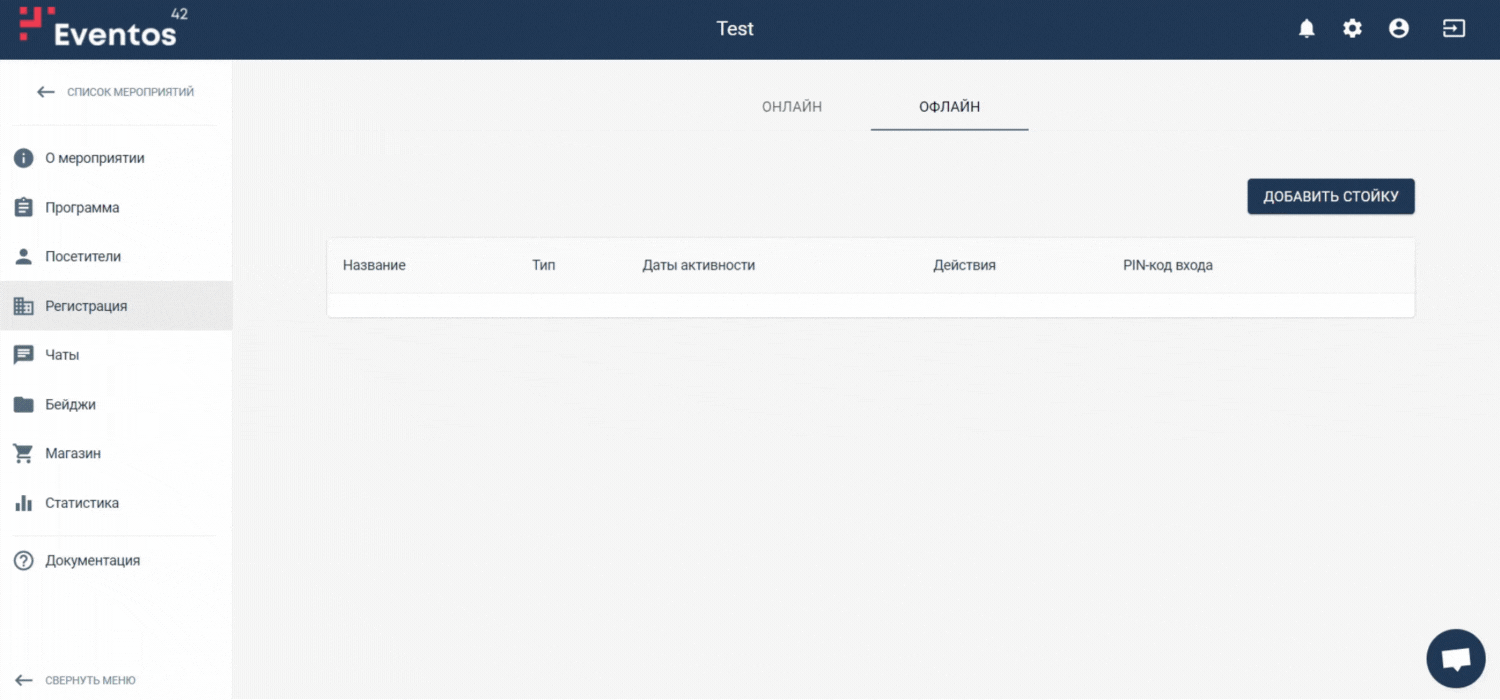Select the ОФЛАЙН tab

click(949, 107)
